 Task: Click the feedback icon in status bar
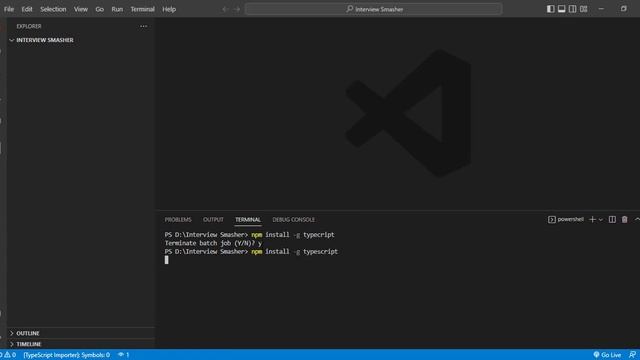[632, 355]
